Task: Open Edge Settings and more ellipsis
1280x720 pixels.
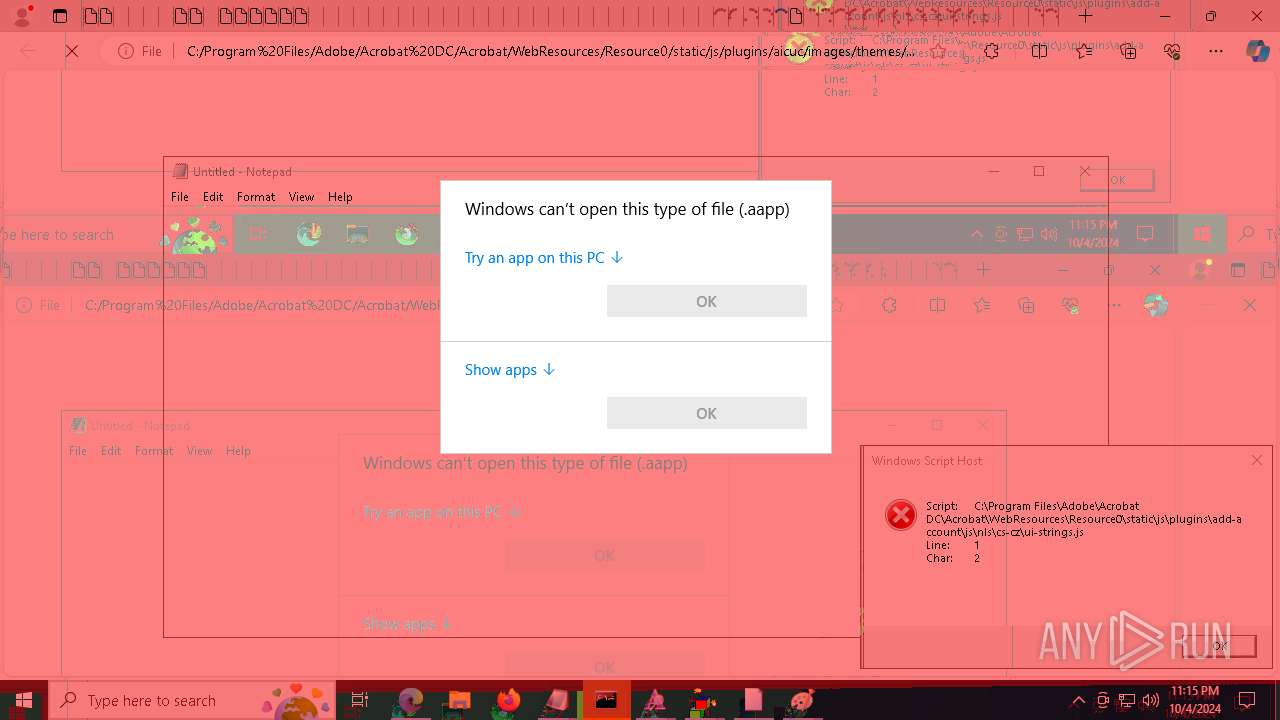Action: [x=1216, y=51]
